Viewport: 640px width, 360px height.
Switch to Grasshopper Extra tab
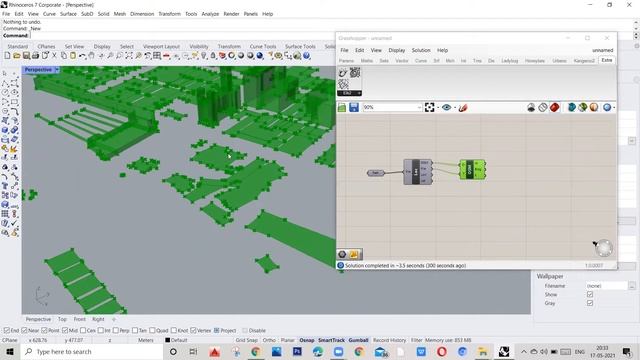607,60
